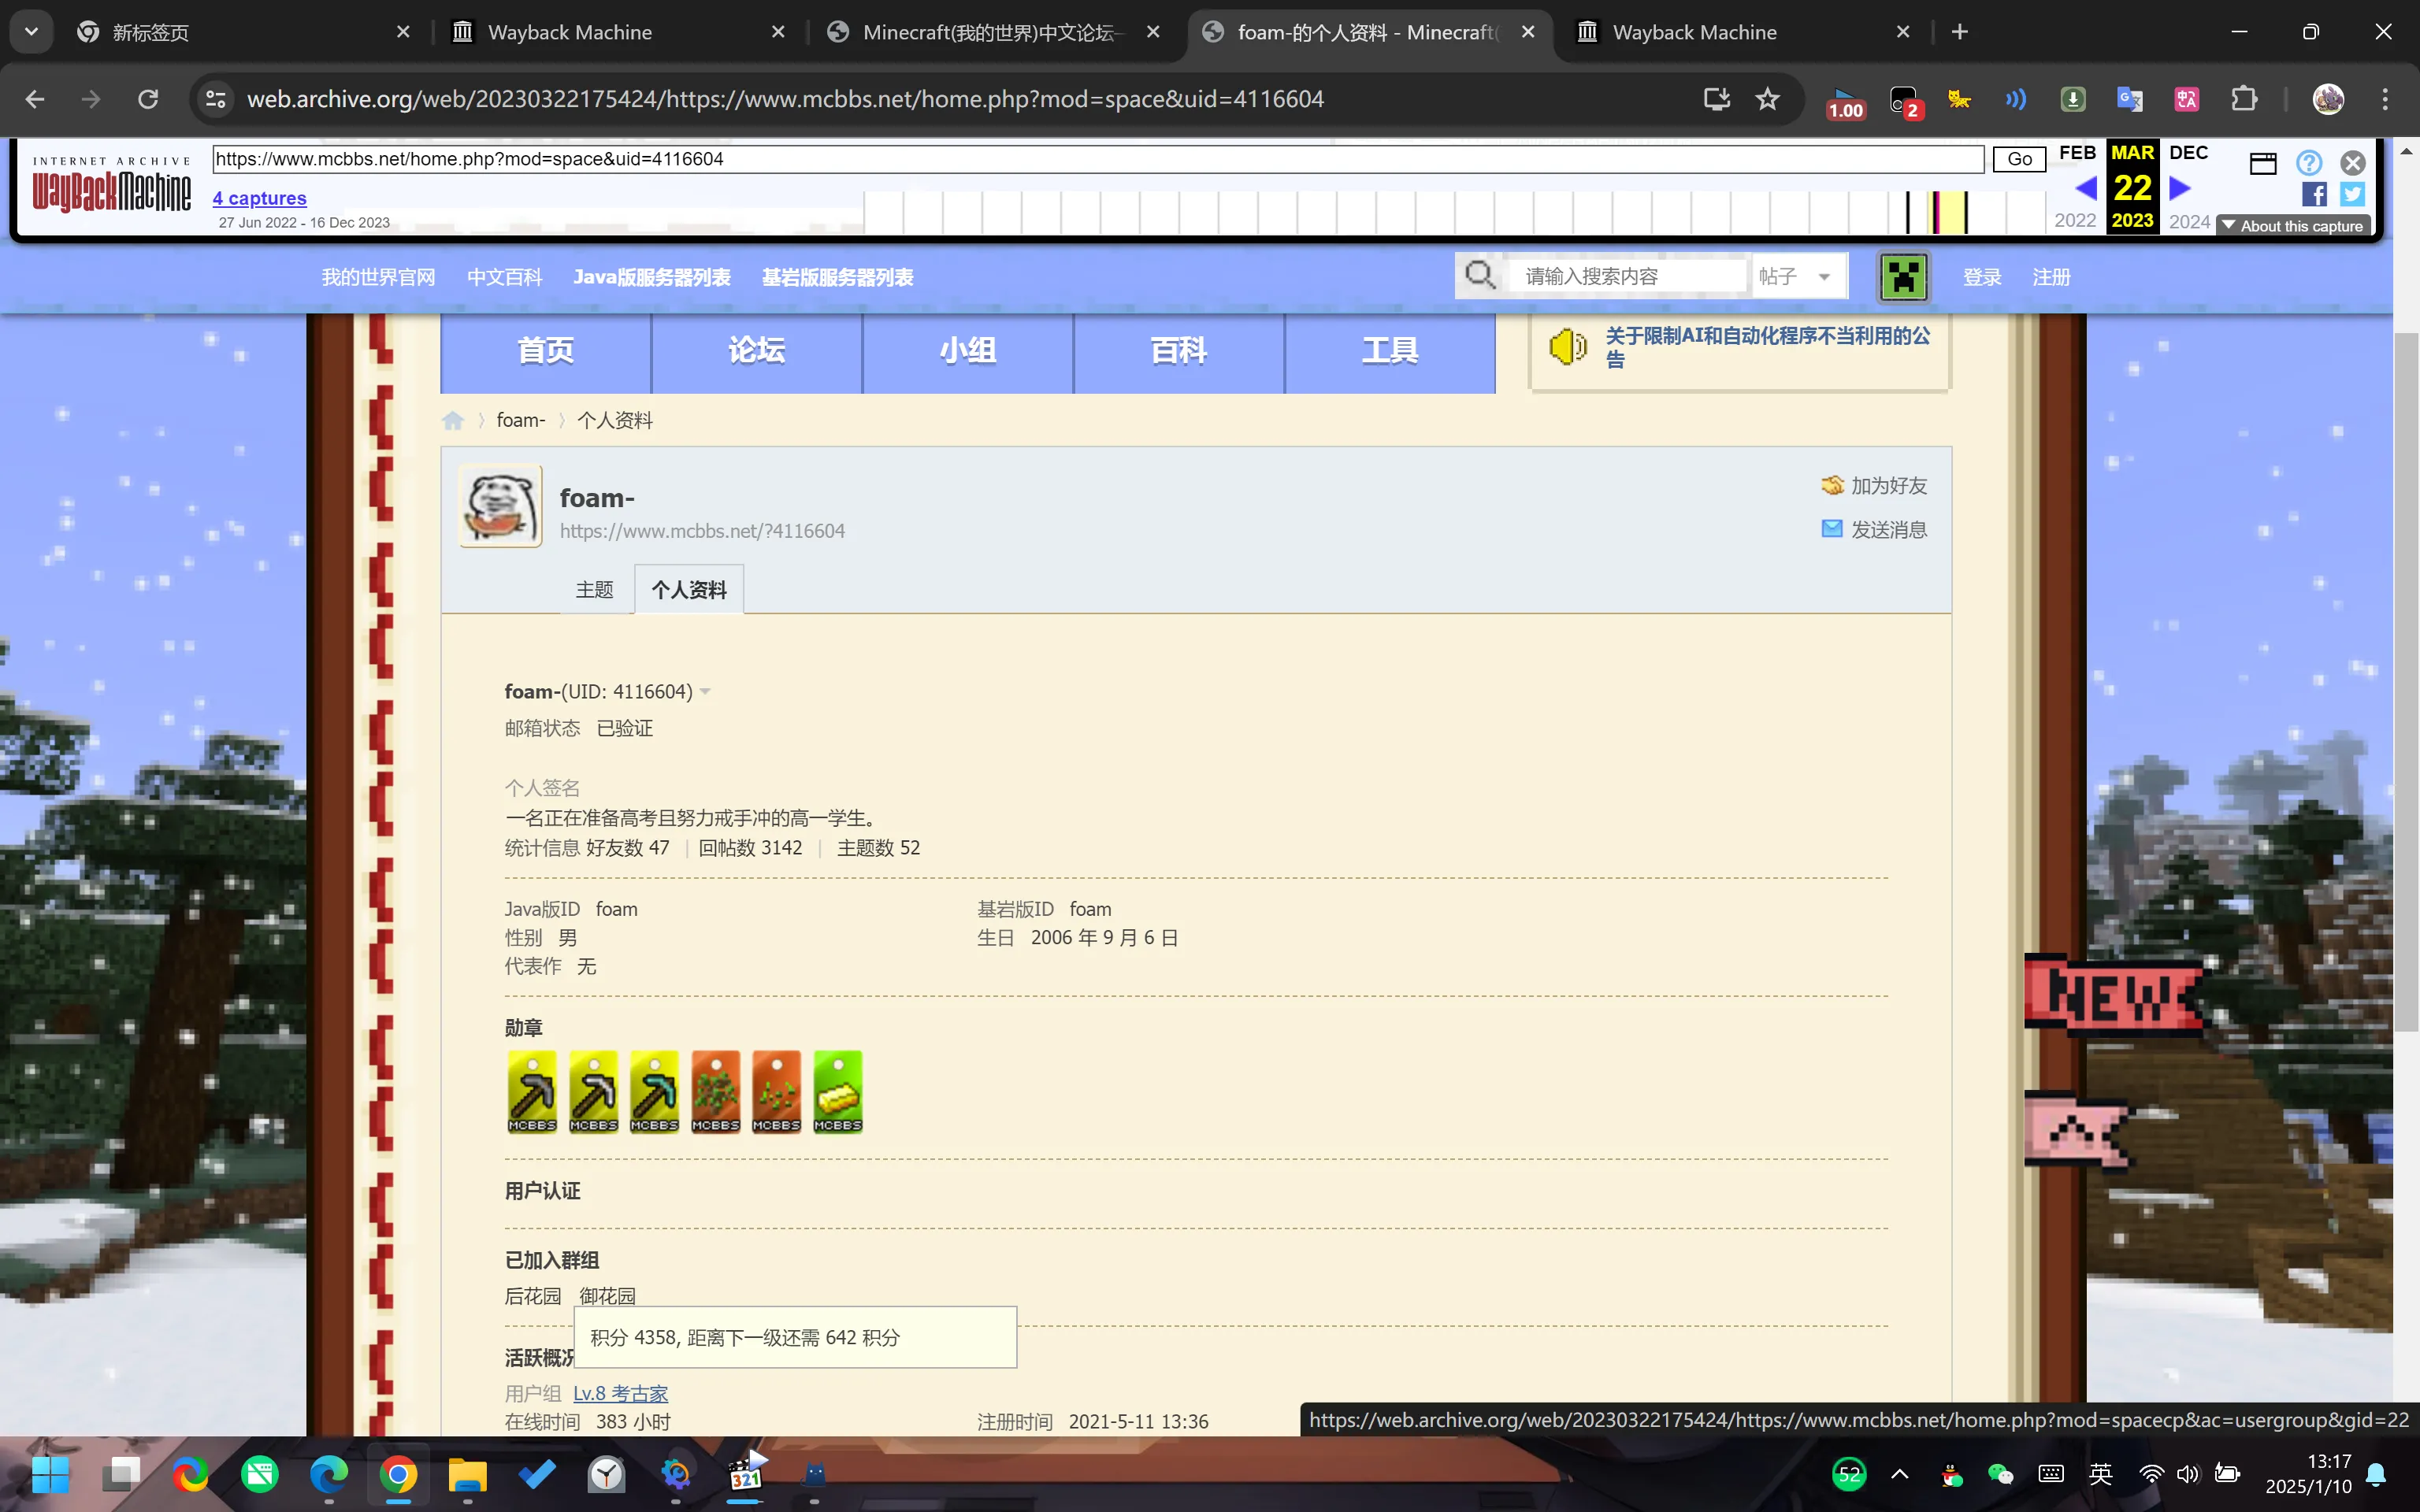Click the second pickaxe medal

click(593, 1091)
